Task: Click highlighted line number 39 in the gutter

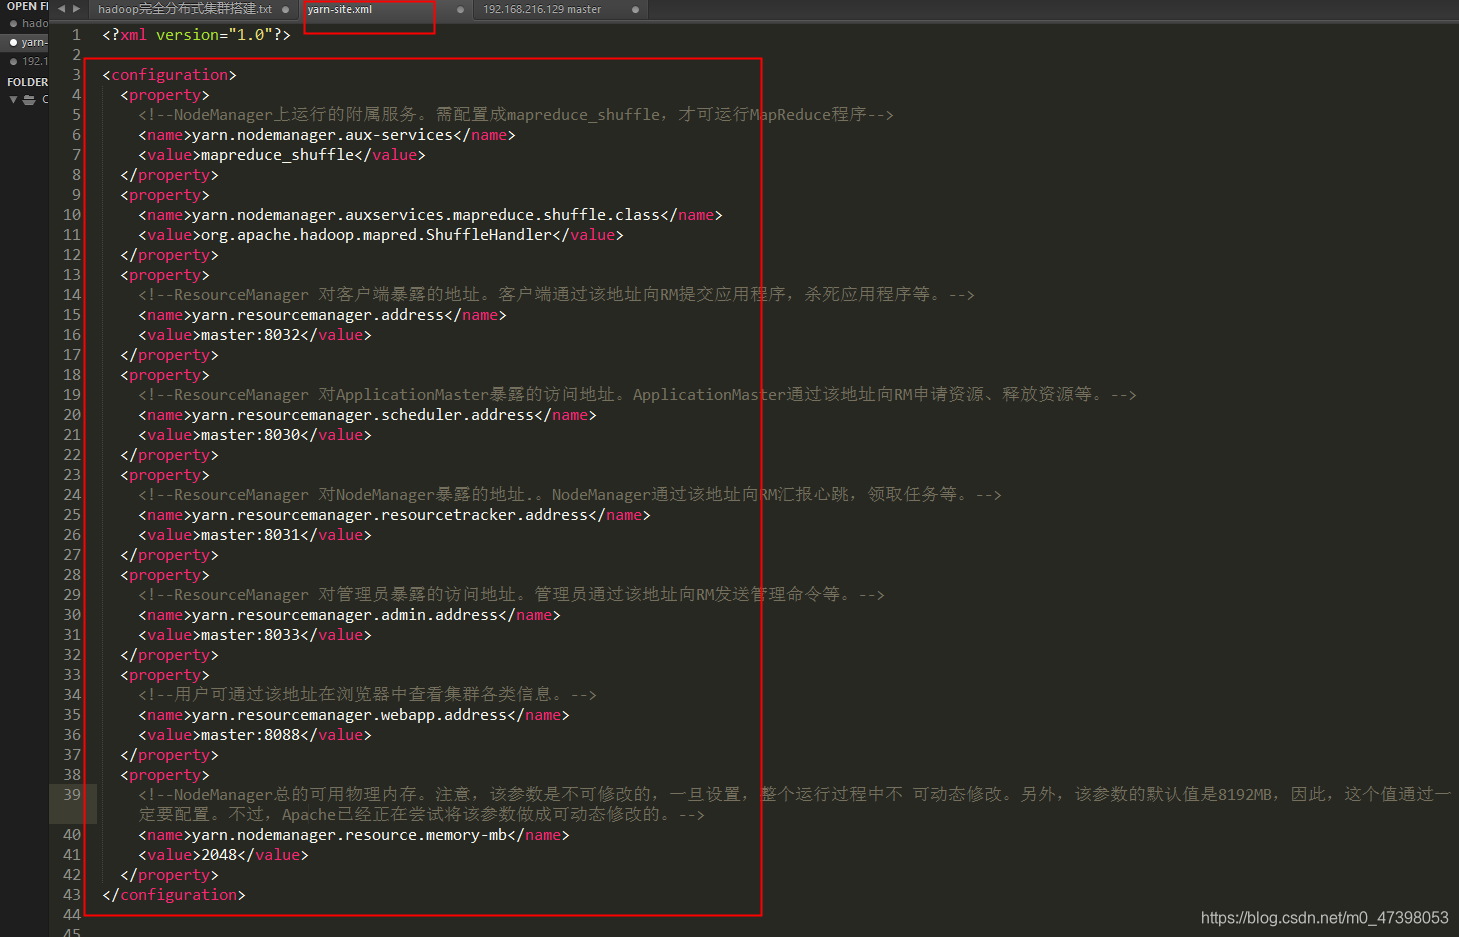Action: [x=72, y=795]
